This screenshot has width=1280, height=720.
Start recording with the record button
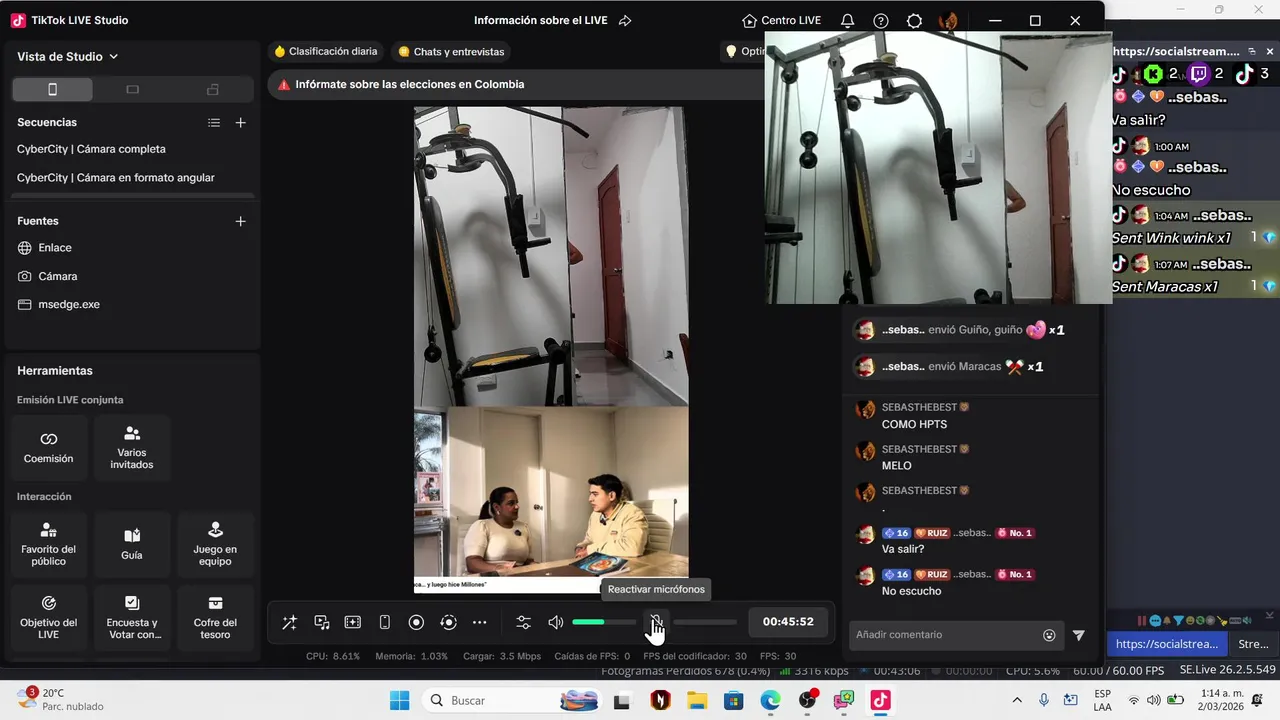417,622
